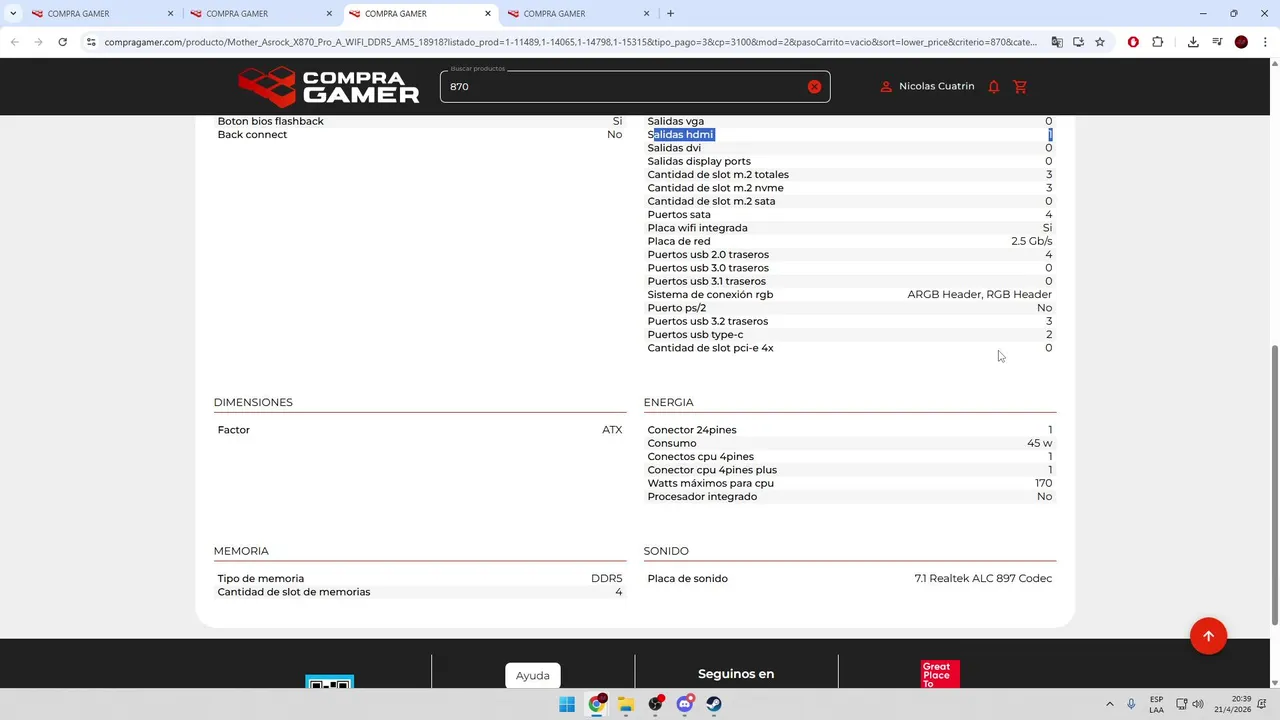Screen dimensions: 1280x720
Task: Click the Puertos usb type-c row
Action: (850, 335)
